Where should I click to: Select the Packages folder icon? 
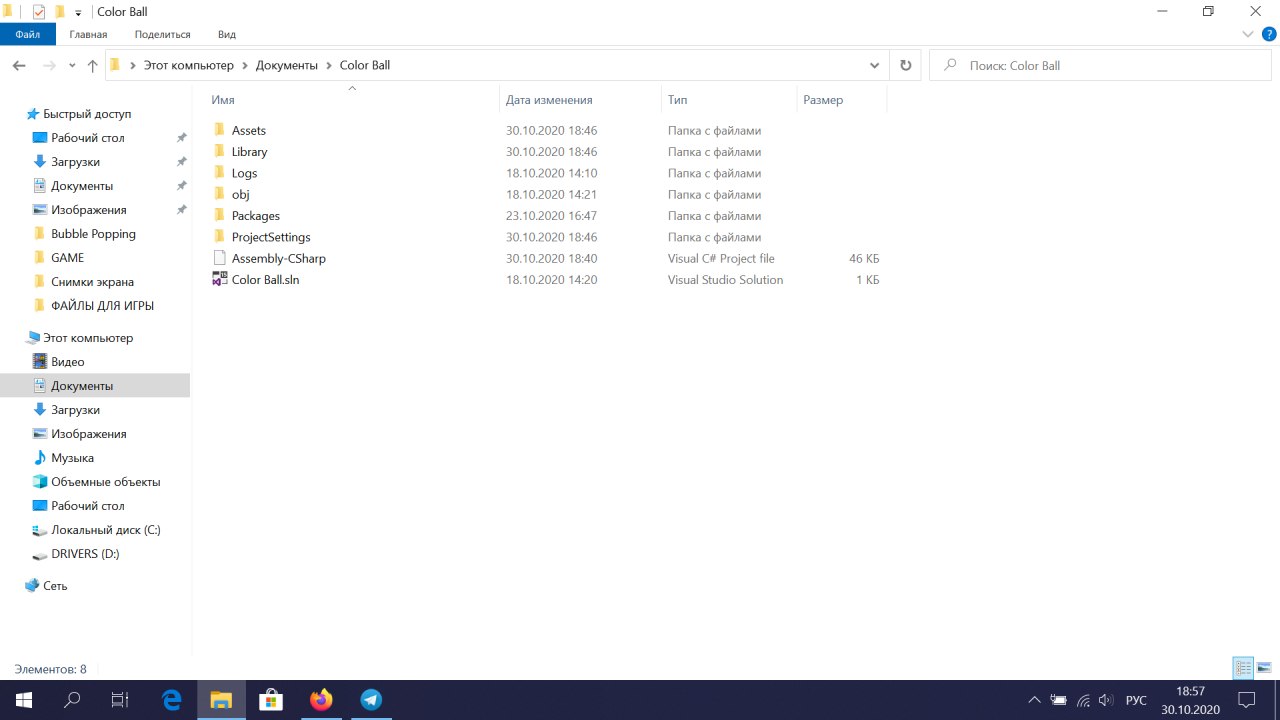(220, 216)
